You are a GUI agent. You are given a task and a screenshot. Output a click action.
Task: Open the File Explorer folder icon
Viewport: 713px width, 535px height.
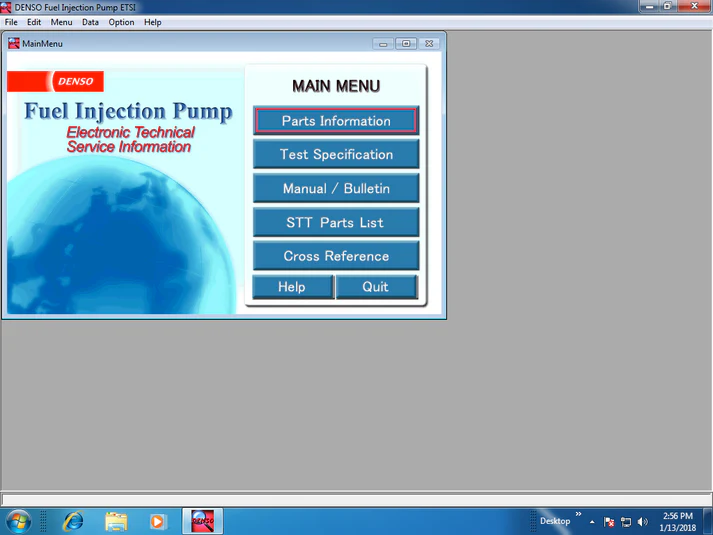pyautogui.click(x=116, y=521)
